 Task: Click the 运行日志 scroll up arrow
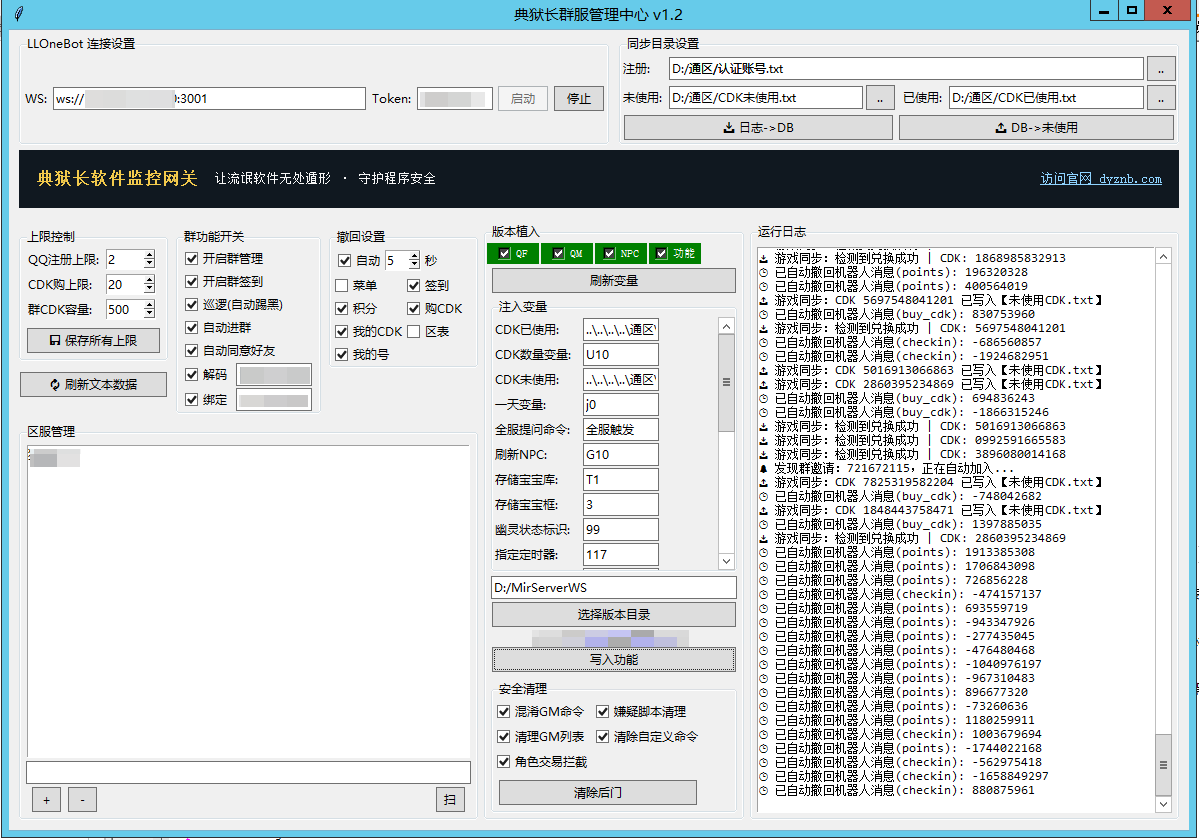coord(1163,256)
